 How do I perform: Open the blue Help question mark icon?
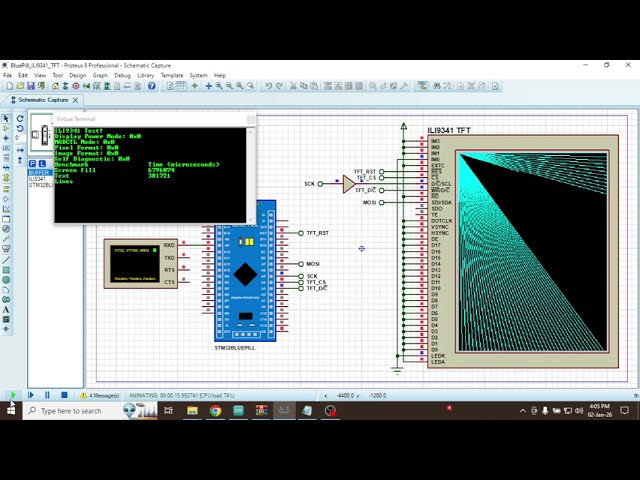coord(152,86)
